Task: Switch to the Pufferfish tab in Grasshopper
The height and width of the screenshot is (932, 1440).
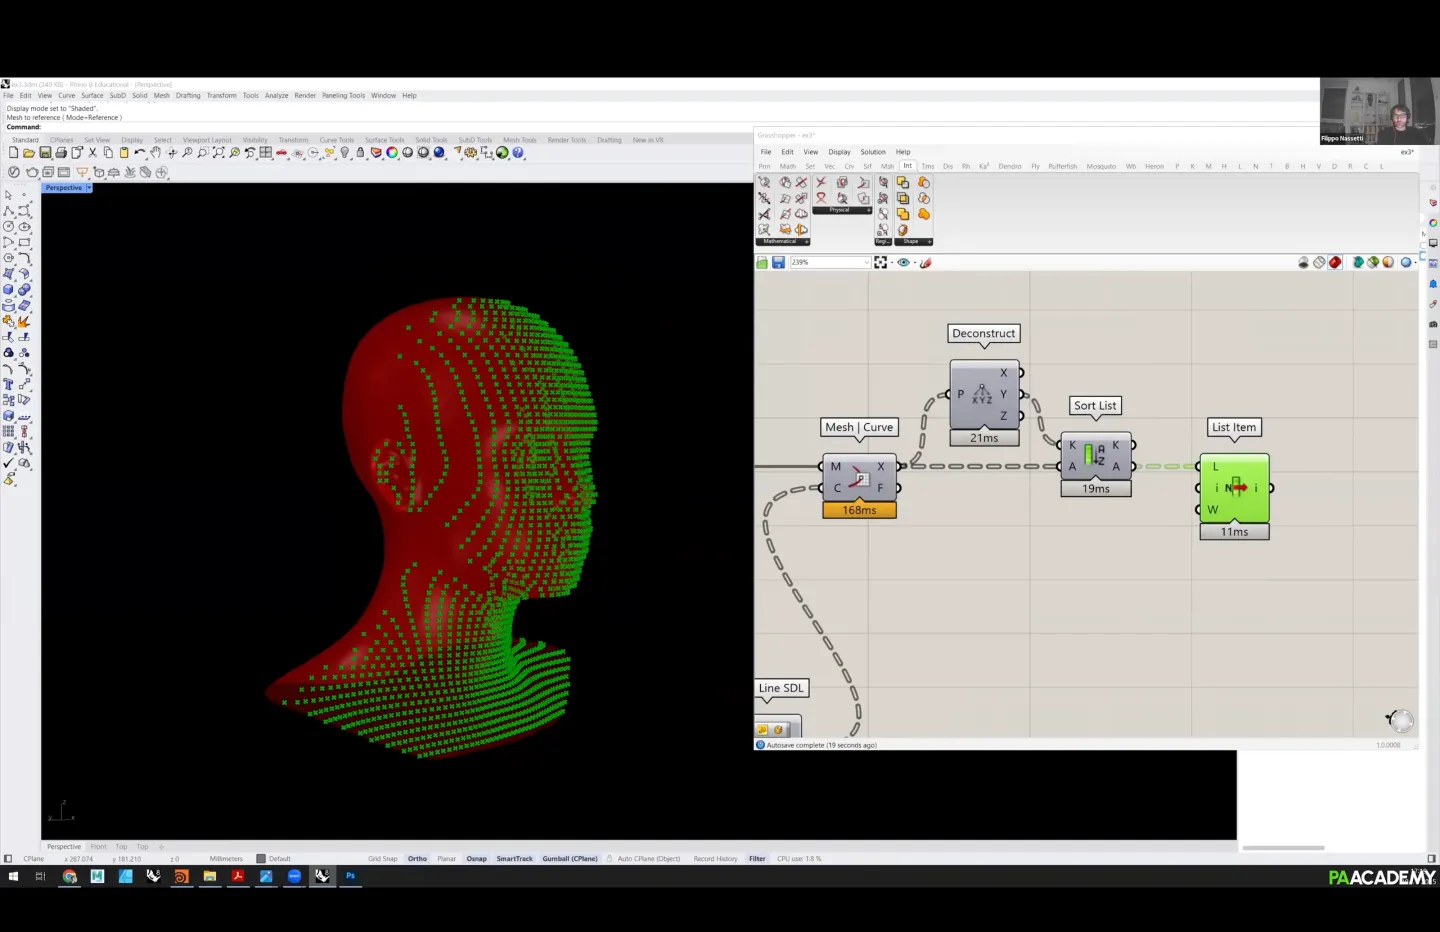Action: [1062, 167]
